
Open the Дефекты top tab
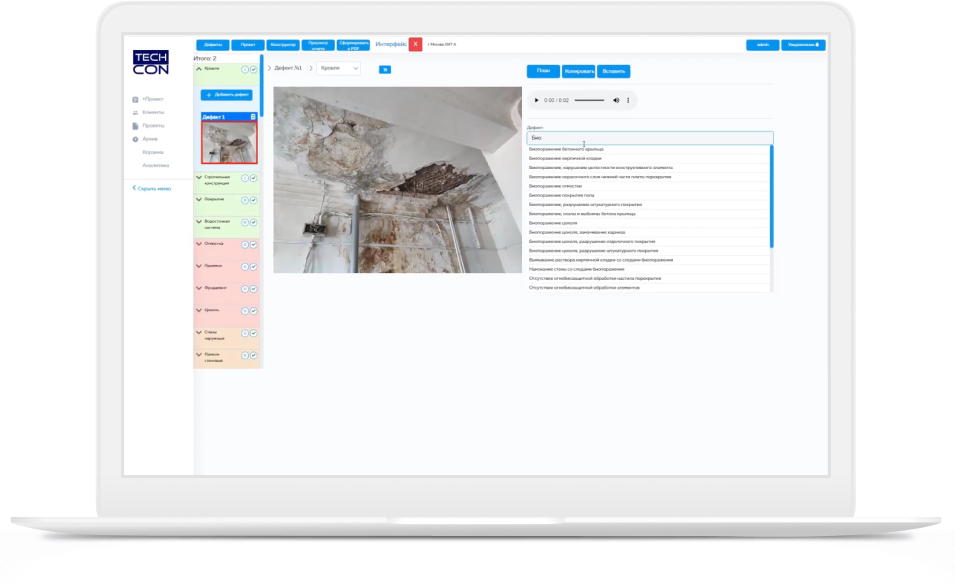click(x=213, y=45)
